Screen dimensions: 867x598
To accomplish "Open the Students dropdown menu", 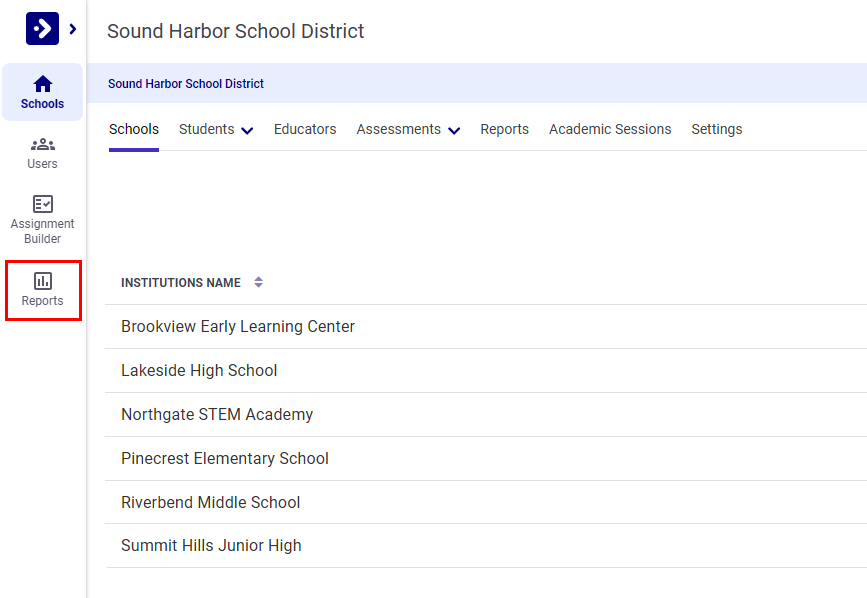I will pos(215,129).
